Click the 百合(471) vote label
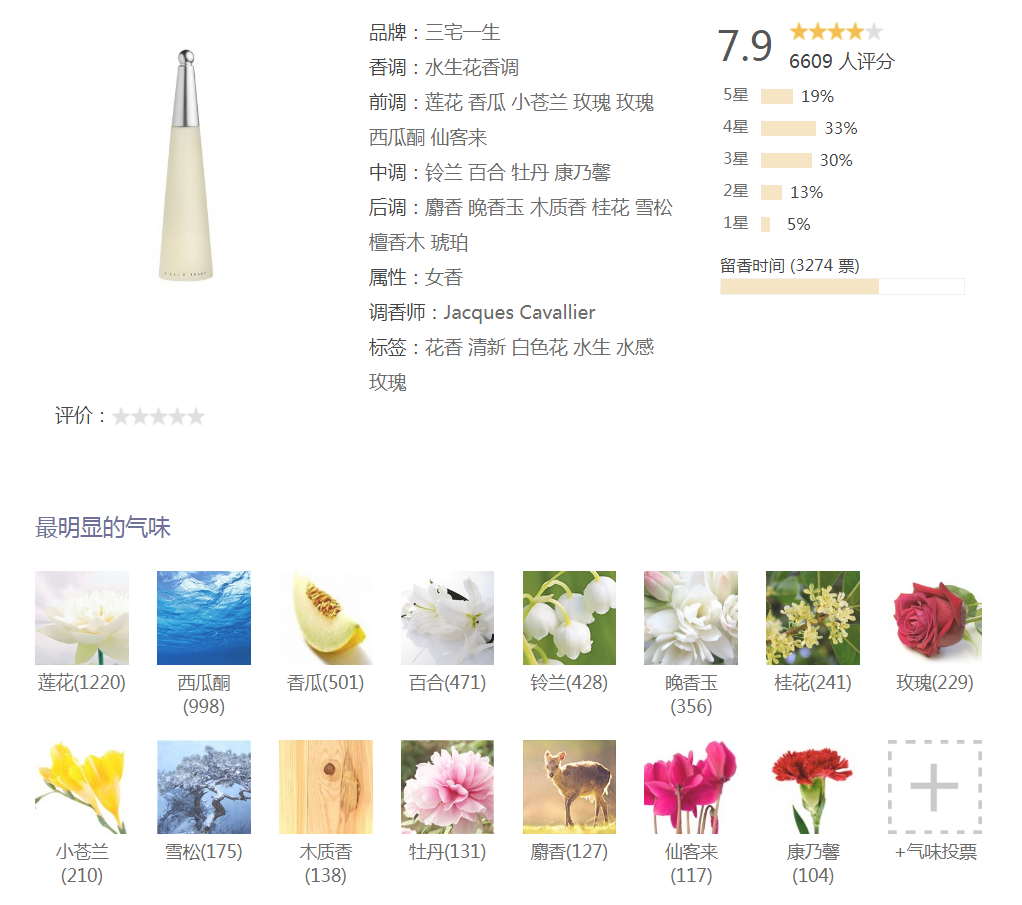 pyautogui.click(x=448, y=683)
